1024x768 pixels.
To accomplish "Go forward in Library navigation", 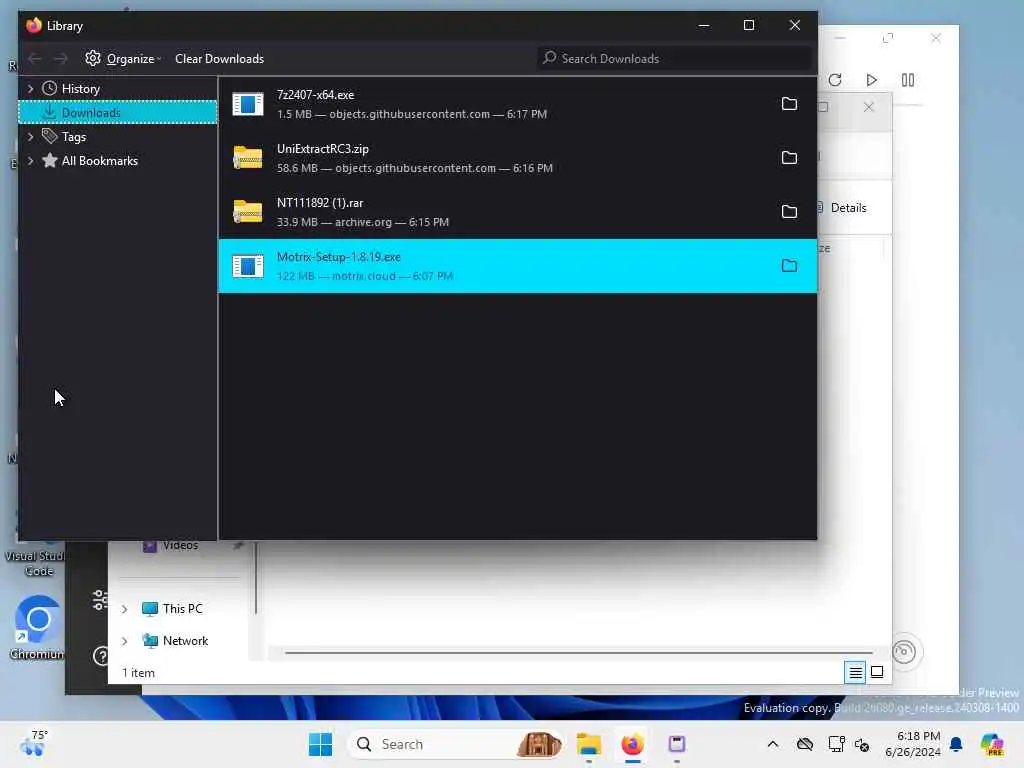I will pos(60,59).
